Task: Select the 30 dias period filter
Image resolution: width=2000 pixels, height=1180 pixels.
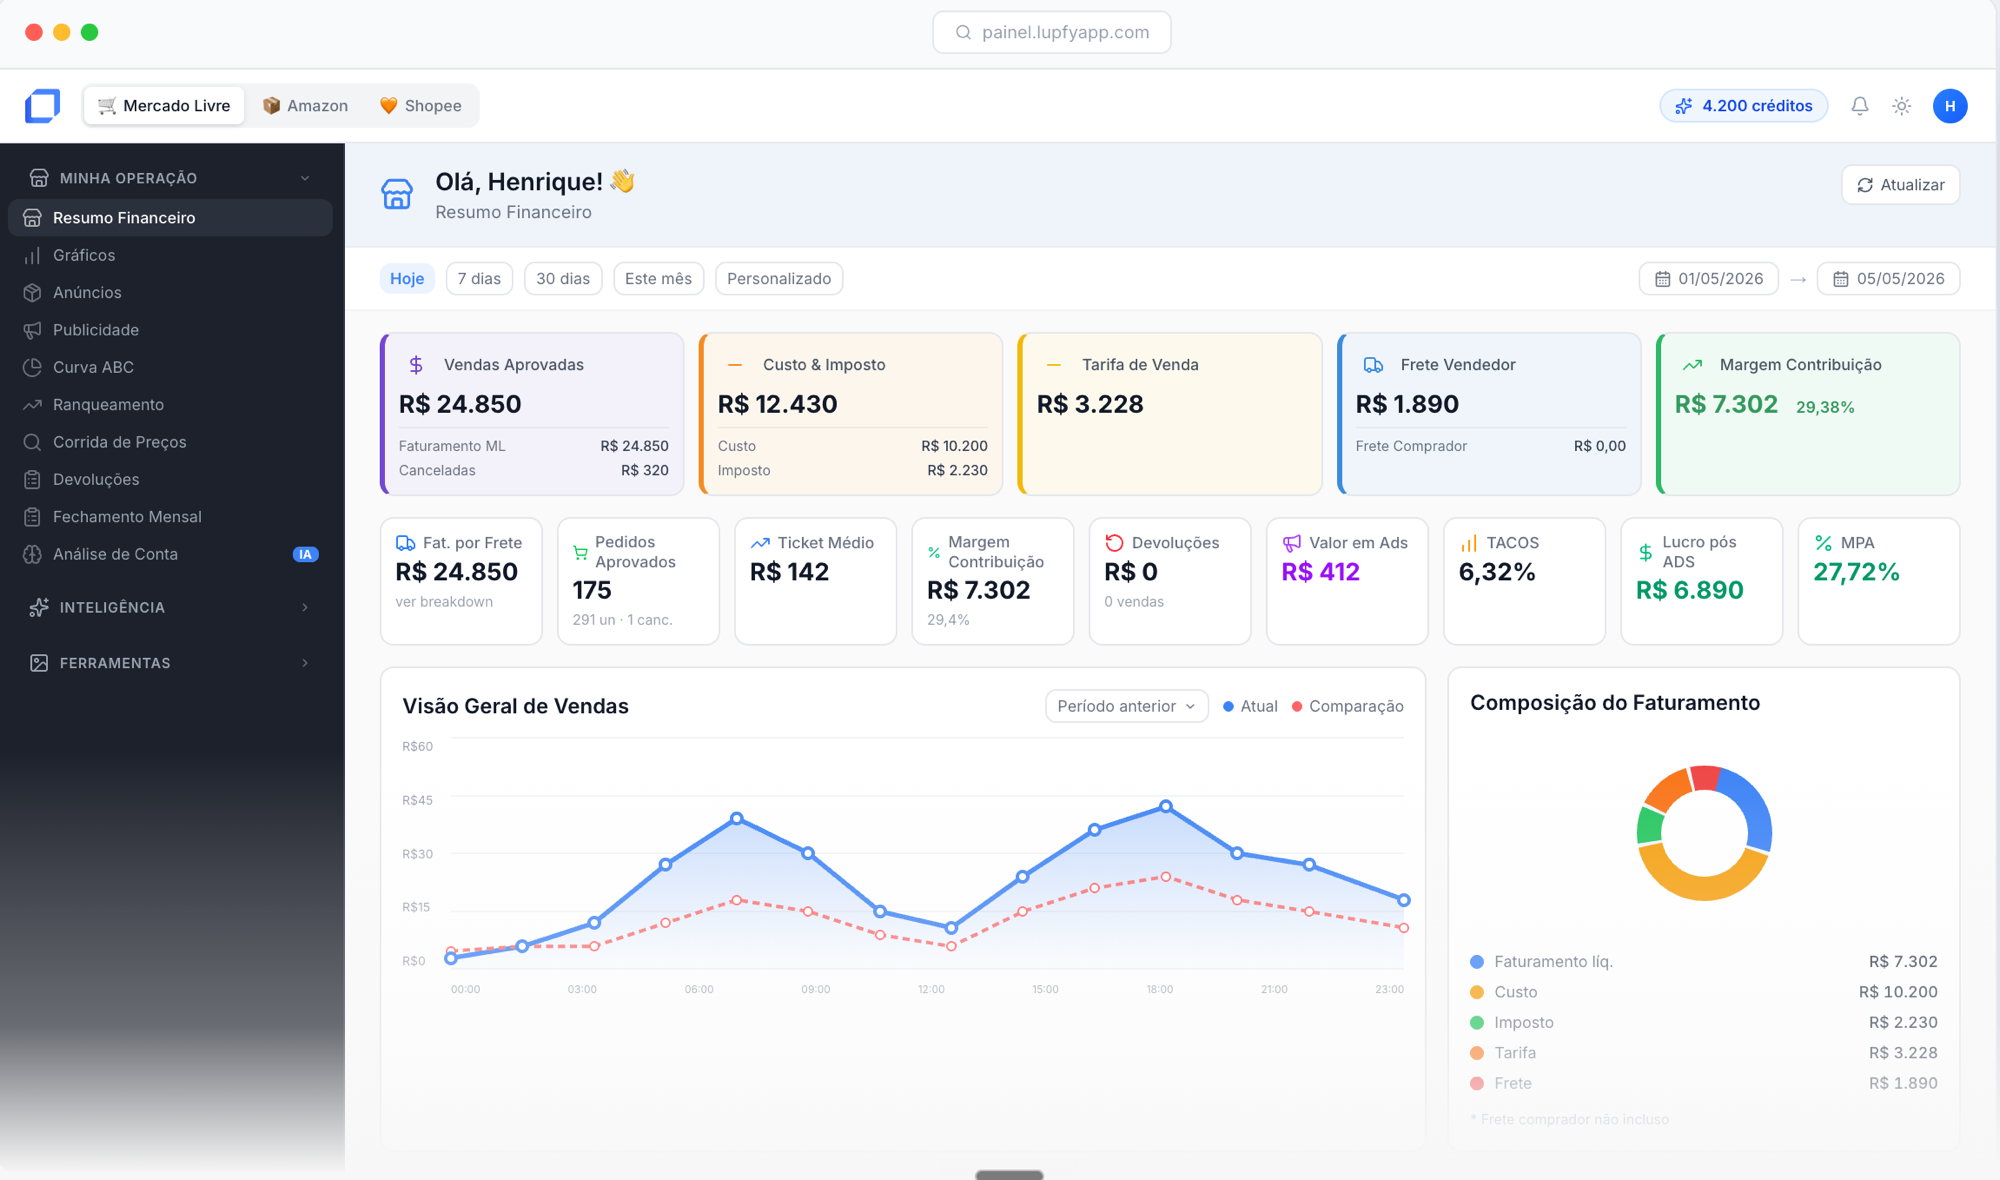Action: tap(563, 279)
